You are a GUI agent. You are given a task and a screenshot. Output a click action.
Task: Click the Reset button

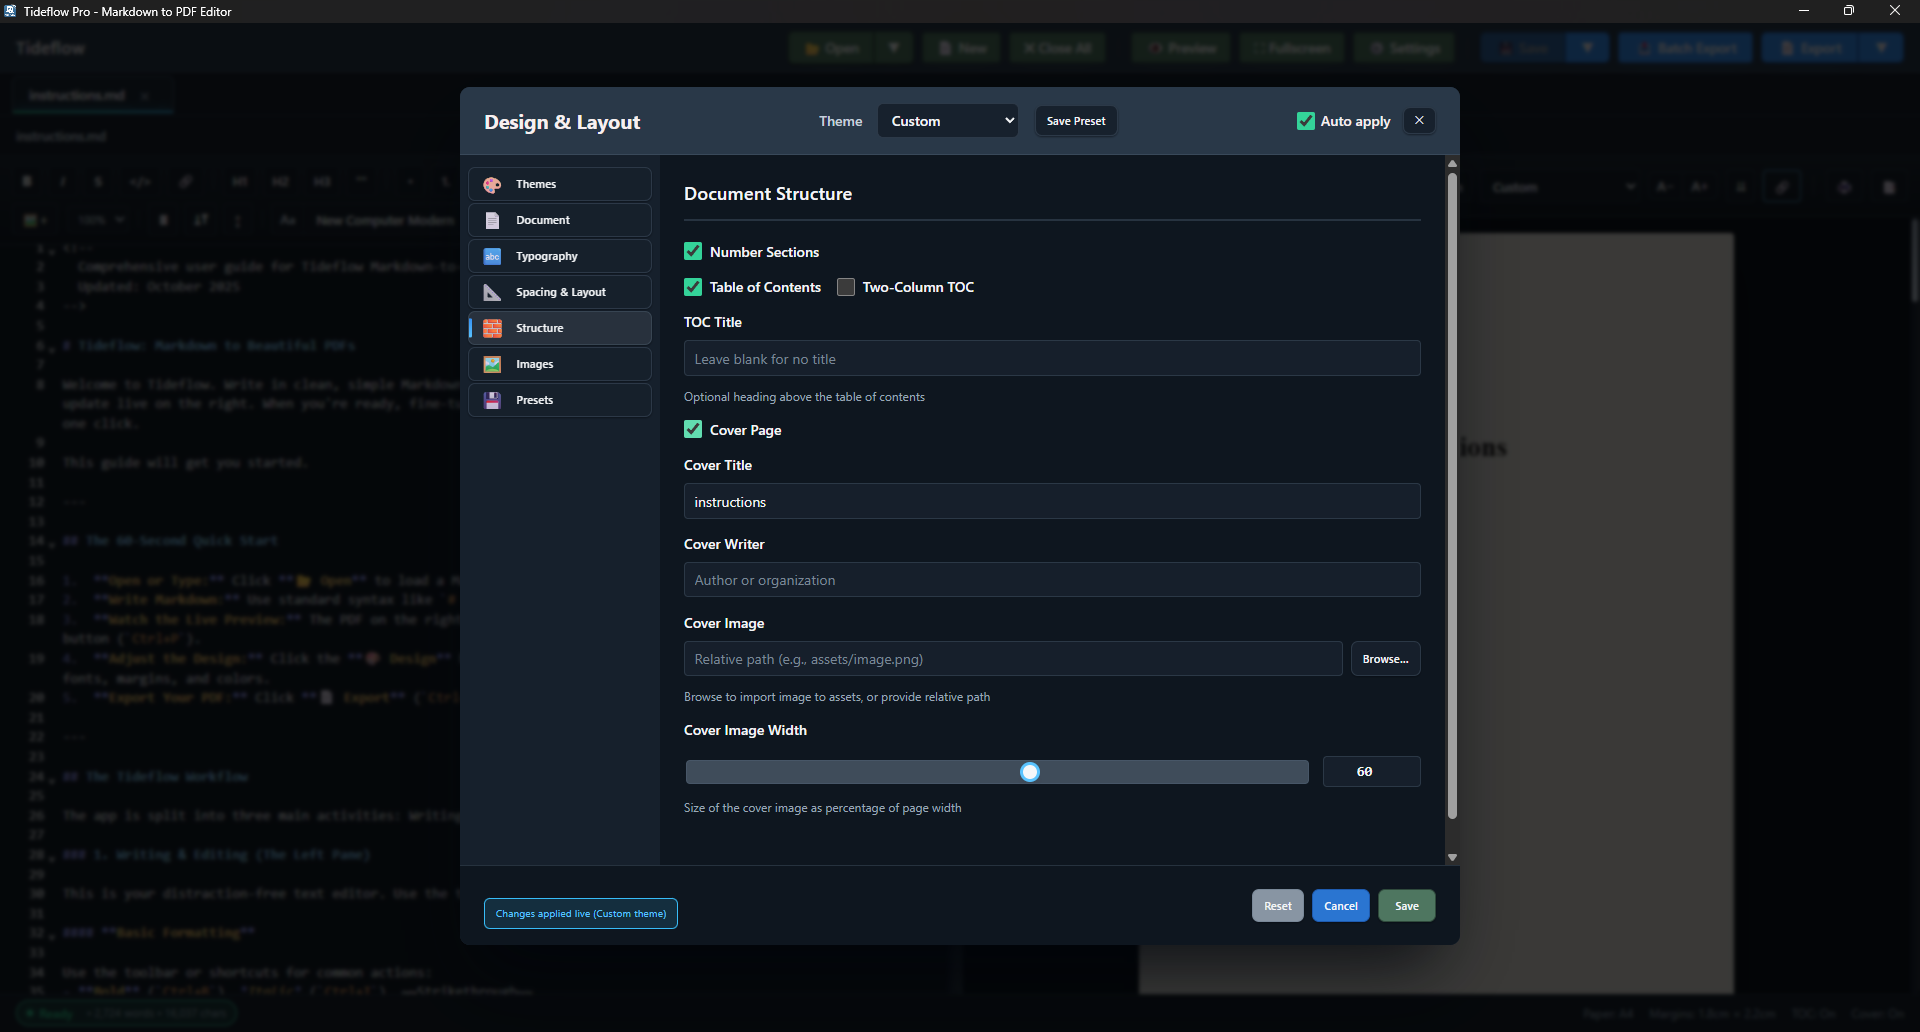[1277, 906]
